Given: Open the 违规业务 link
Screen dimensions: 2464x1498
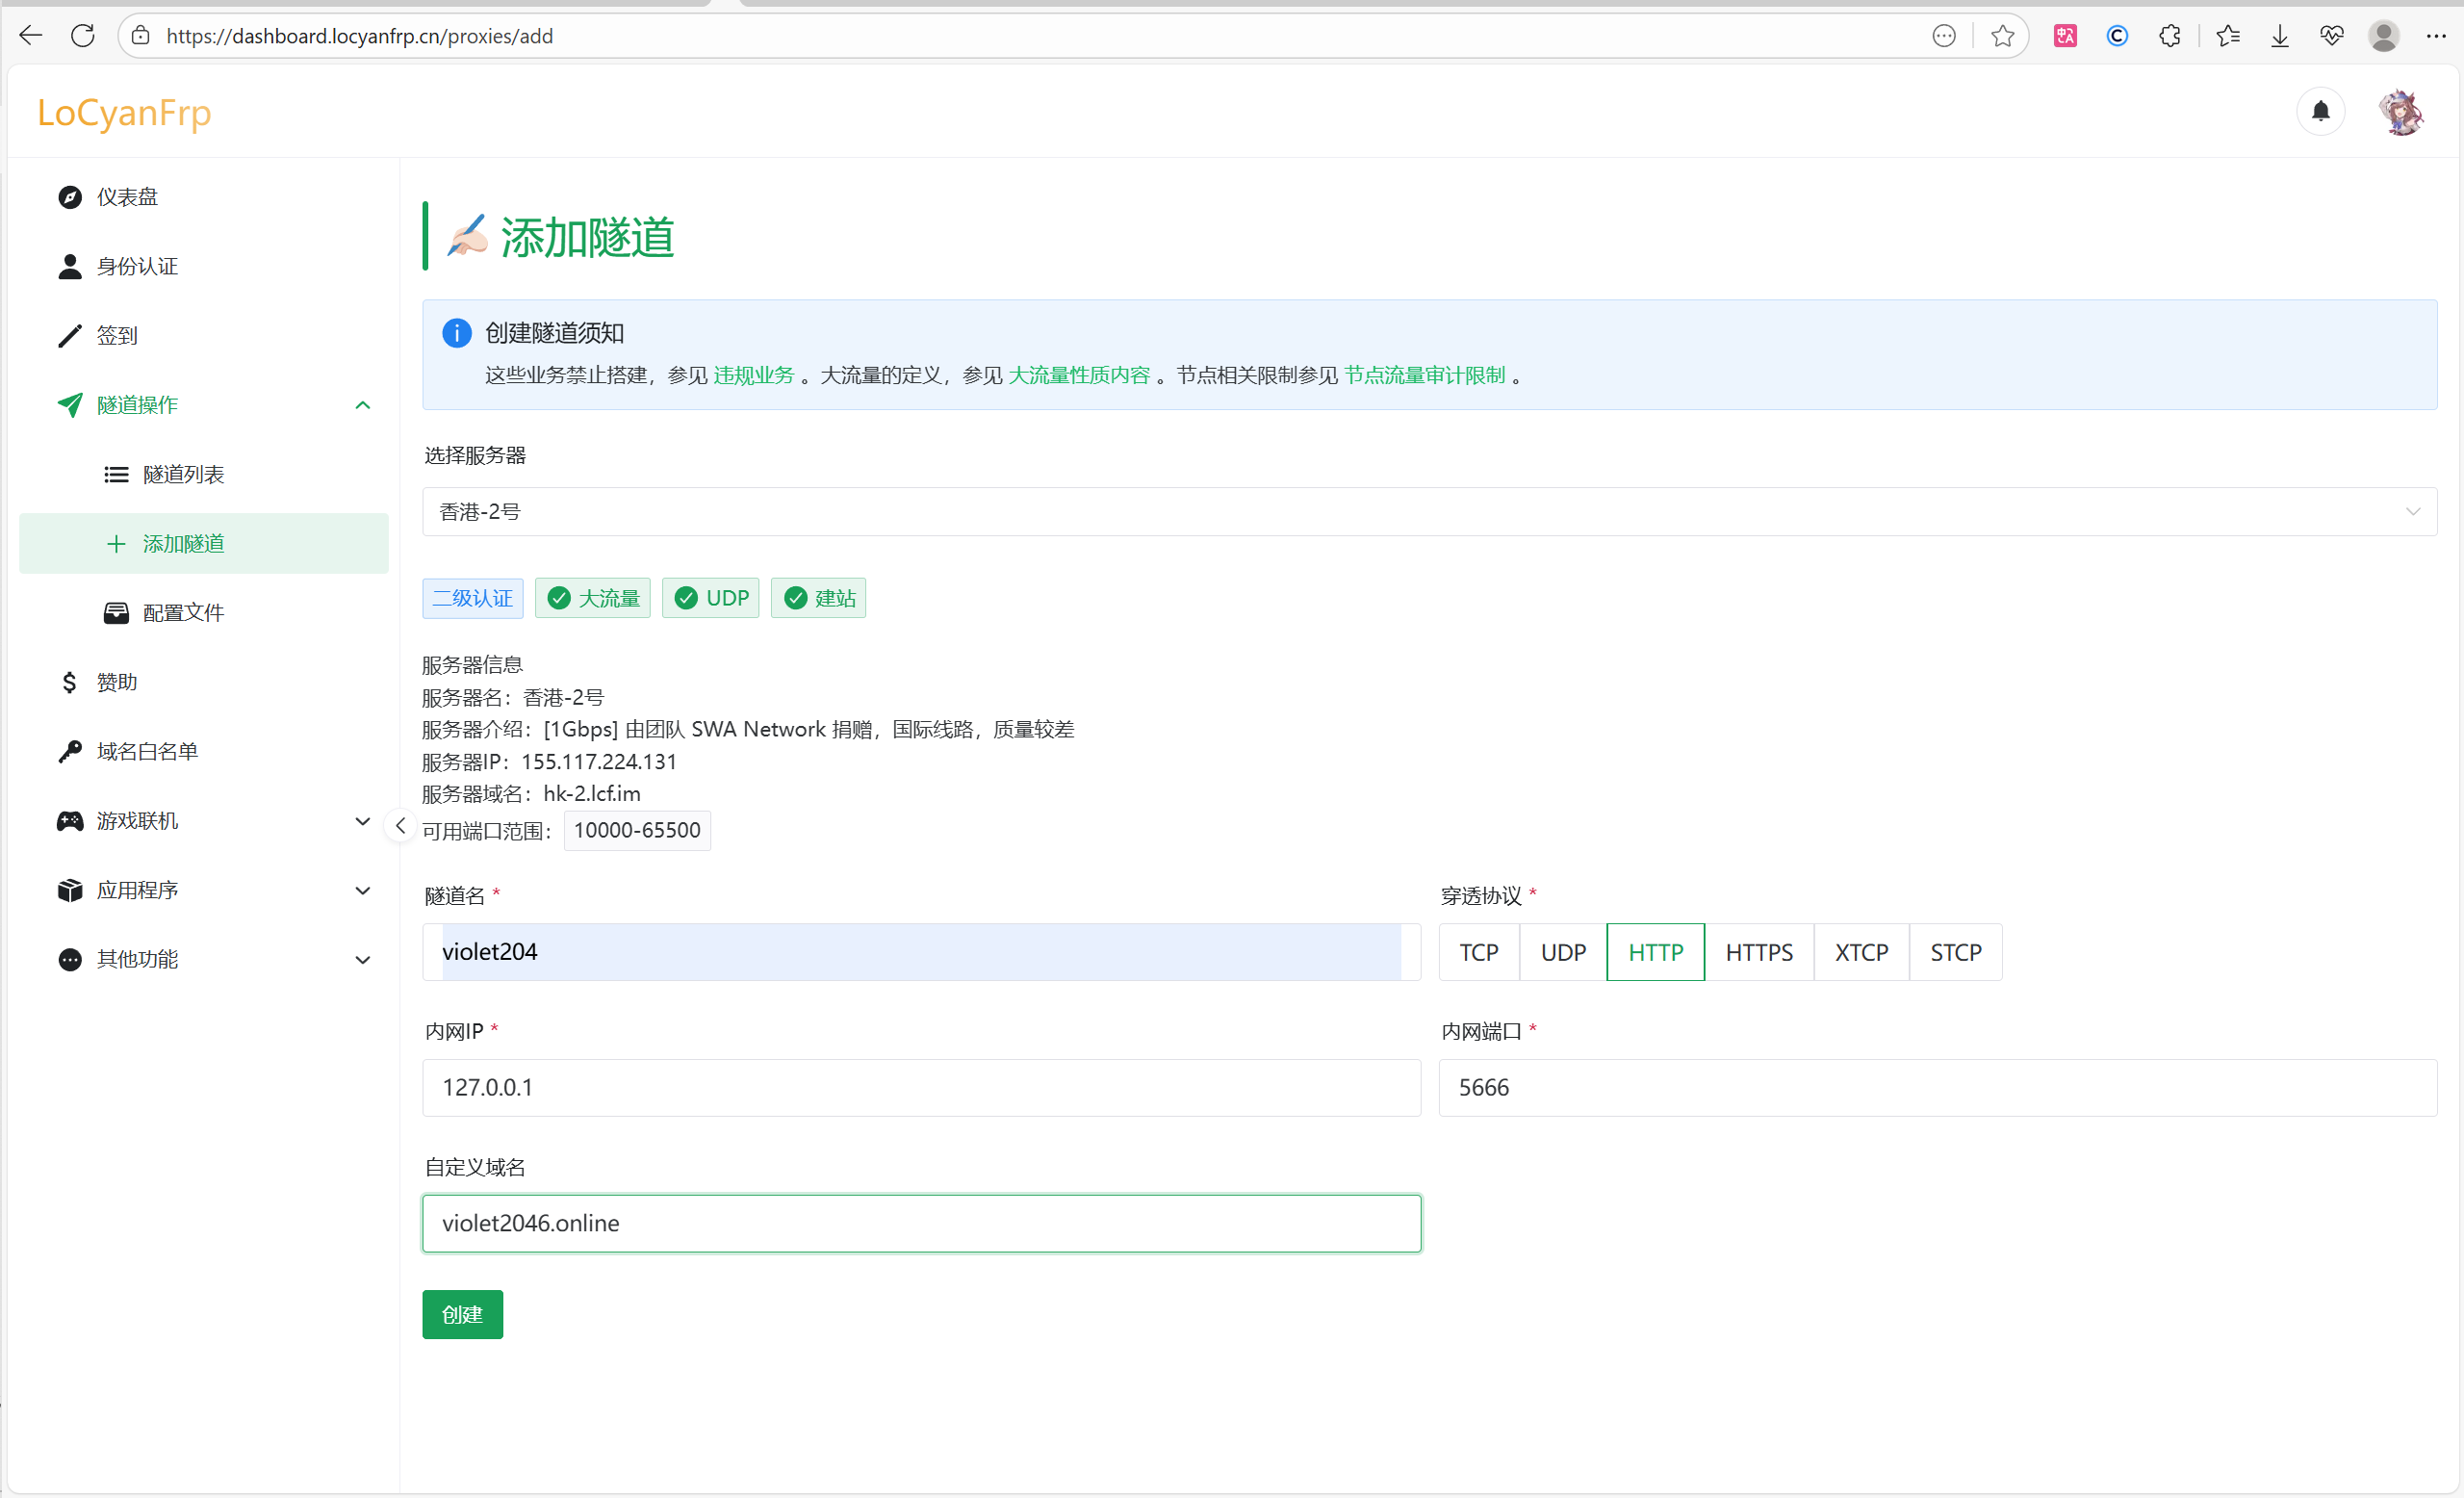Looking at the screenshot, I should 753,375.
